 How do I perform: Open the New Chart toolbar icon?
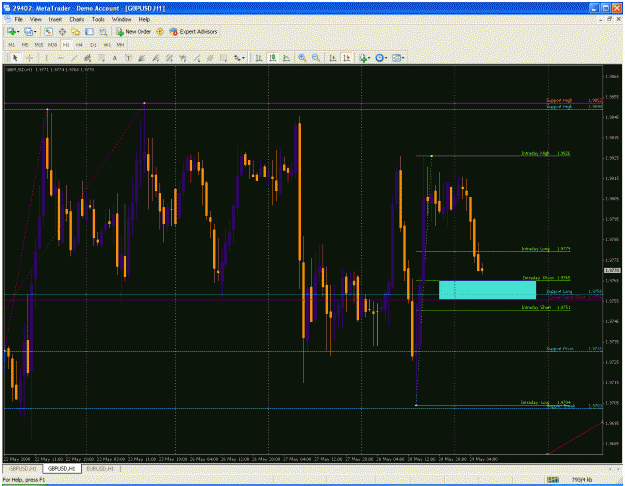[11, 31]
